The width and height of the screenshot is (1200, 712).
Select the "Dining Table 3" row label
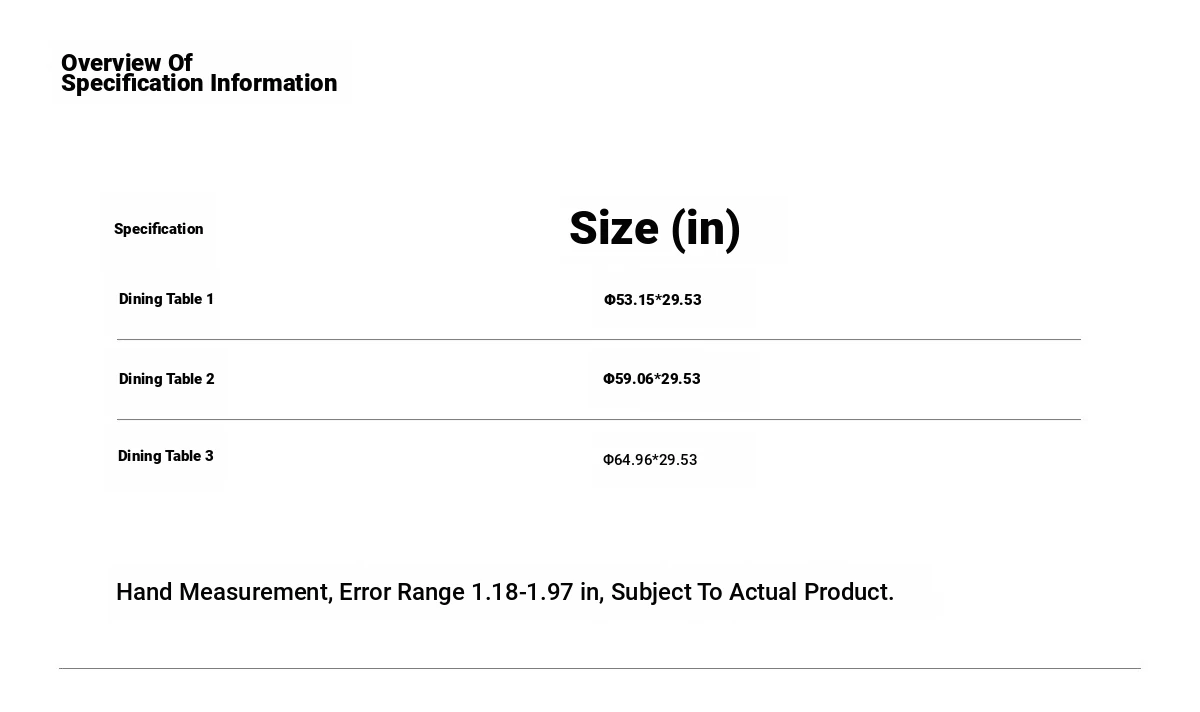click(x=165, y=456)
